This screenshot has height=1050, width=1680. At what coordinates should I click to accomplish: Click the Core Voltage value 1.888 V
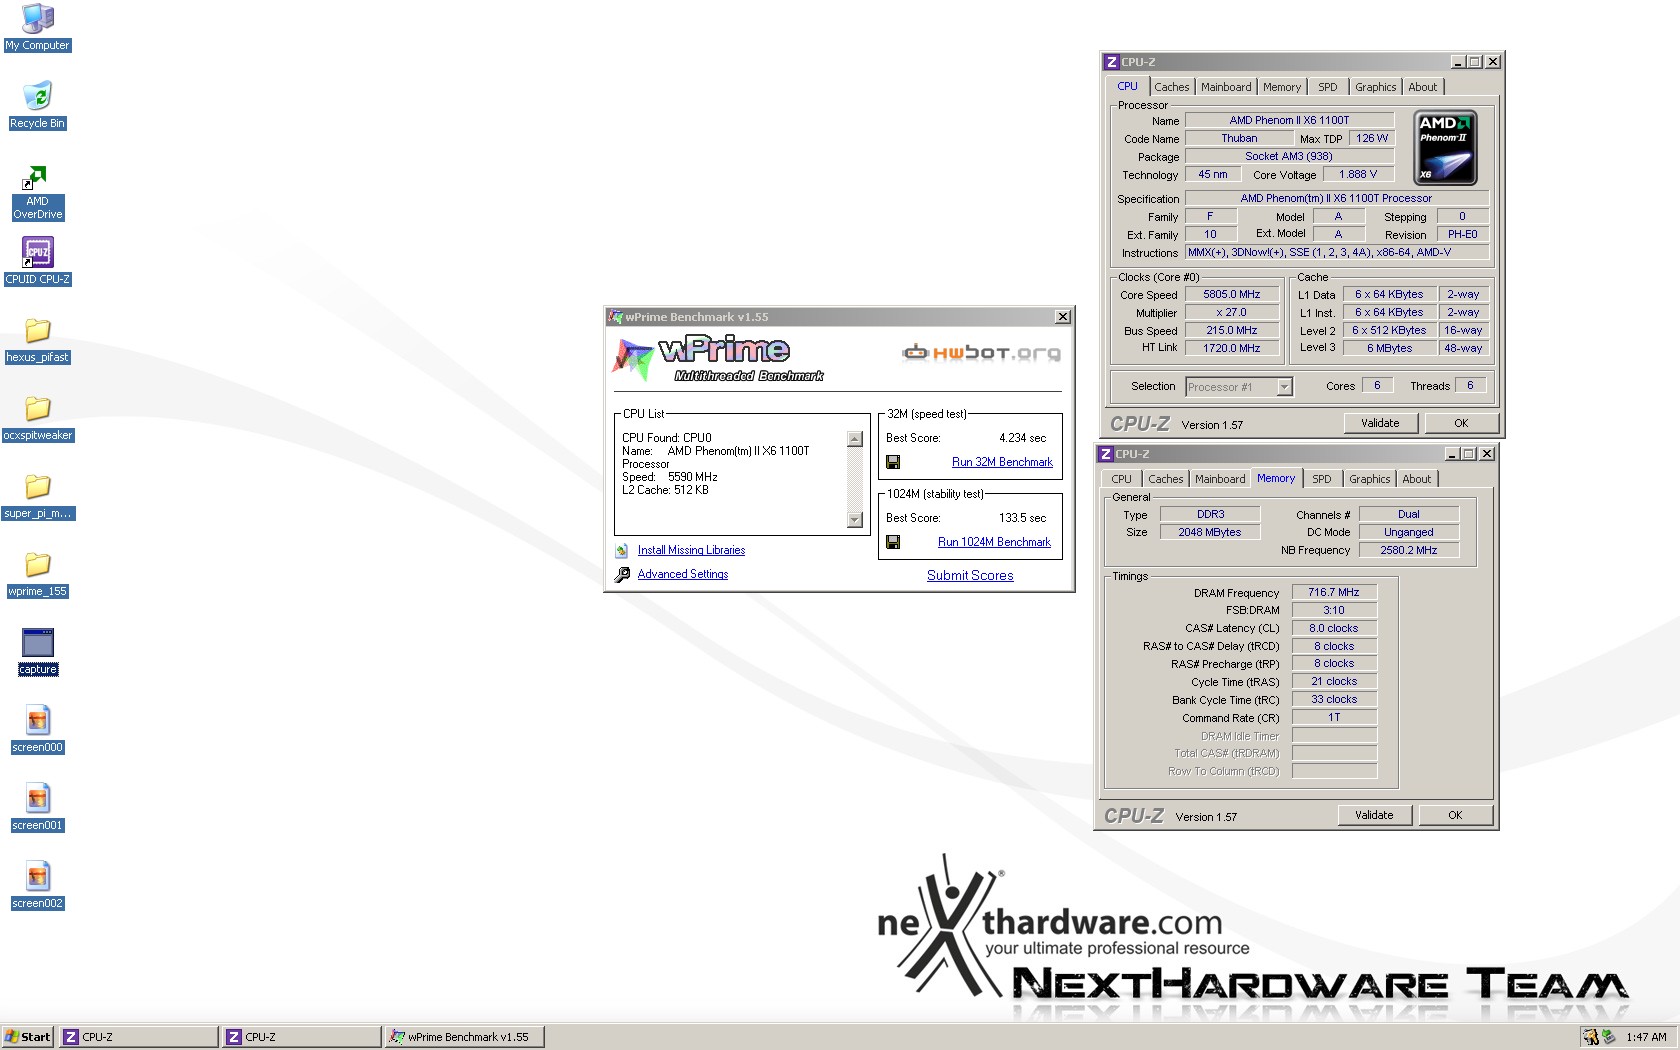click(1358, 174)
